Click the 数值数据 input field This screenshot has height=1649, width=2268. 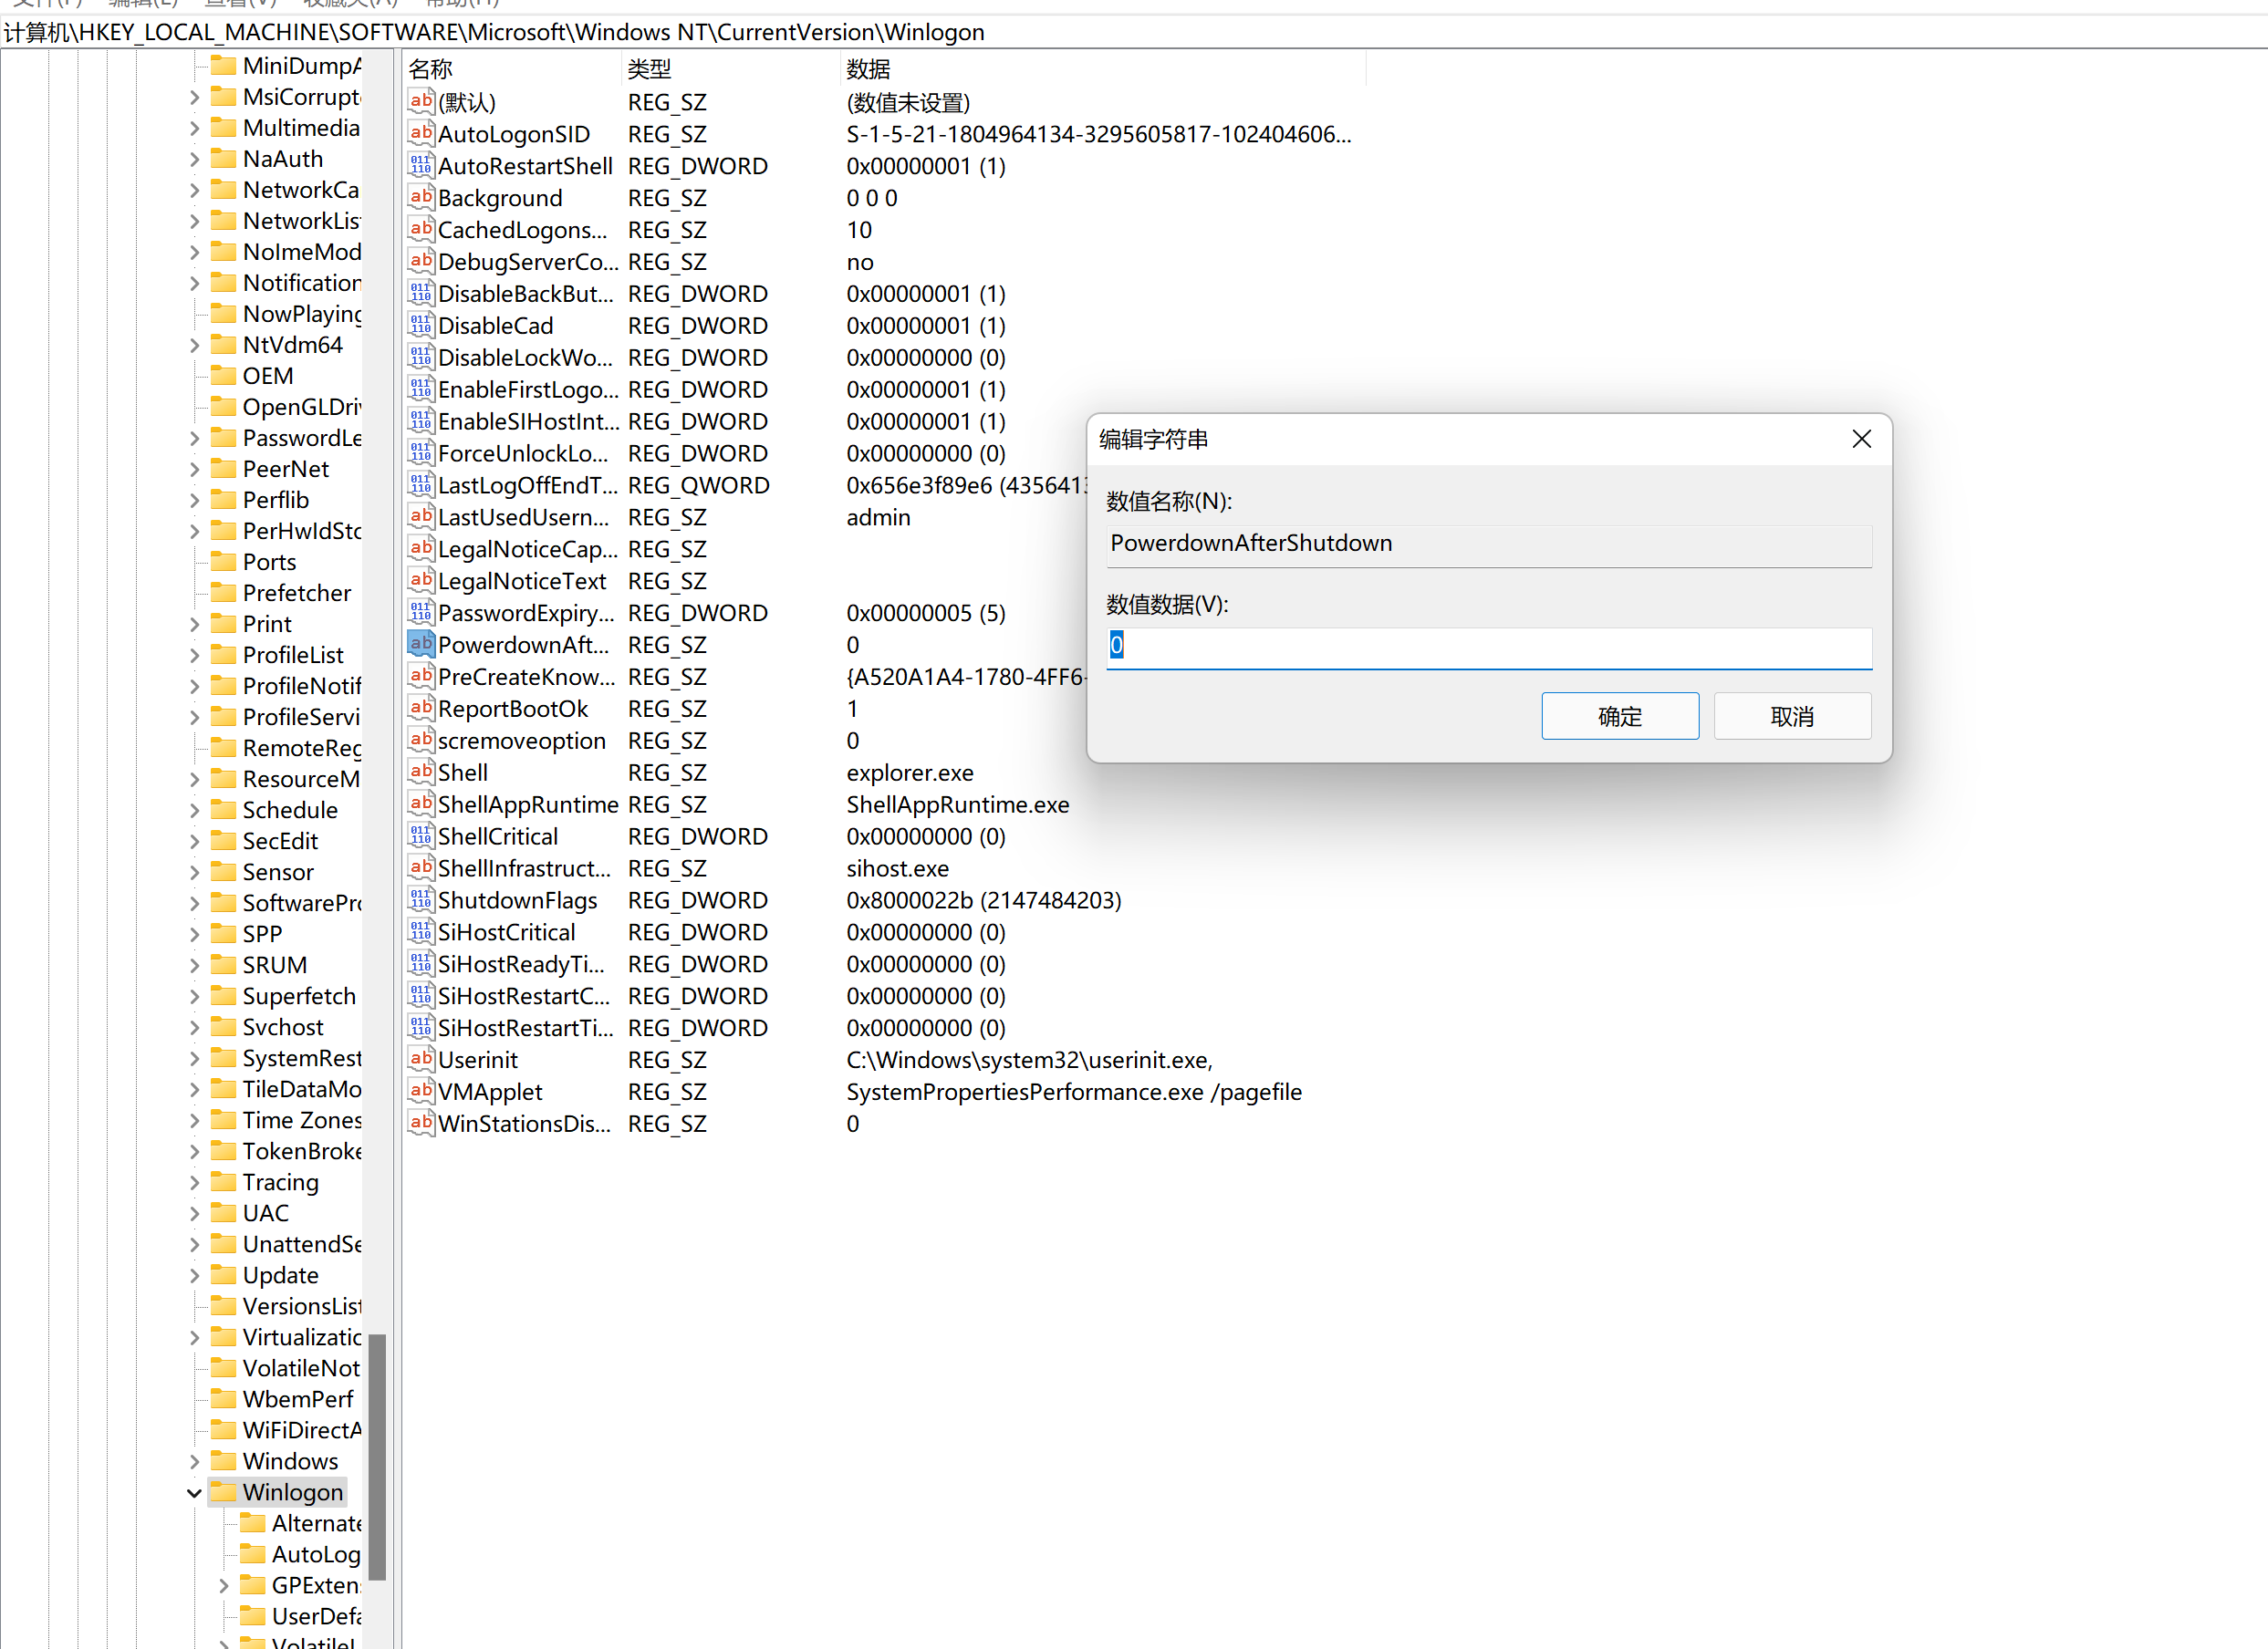1488,646
